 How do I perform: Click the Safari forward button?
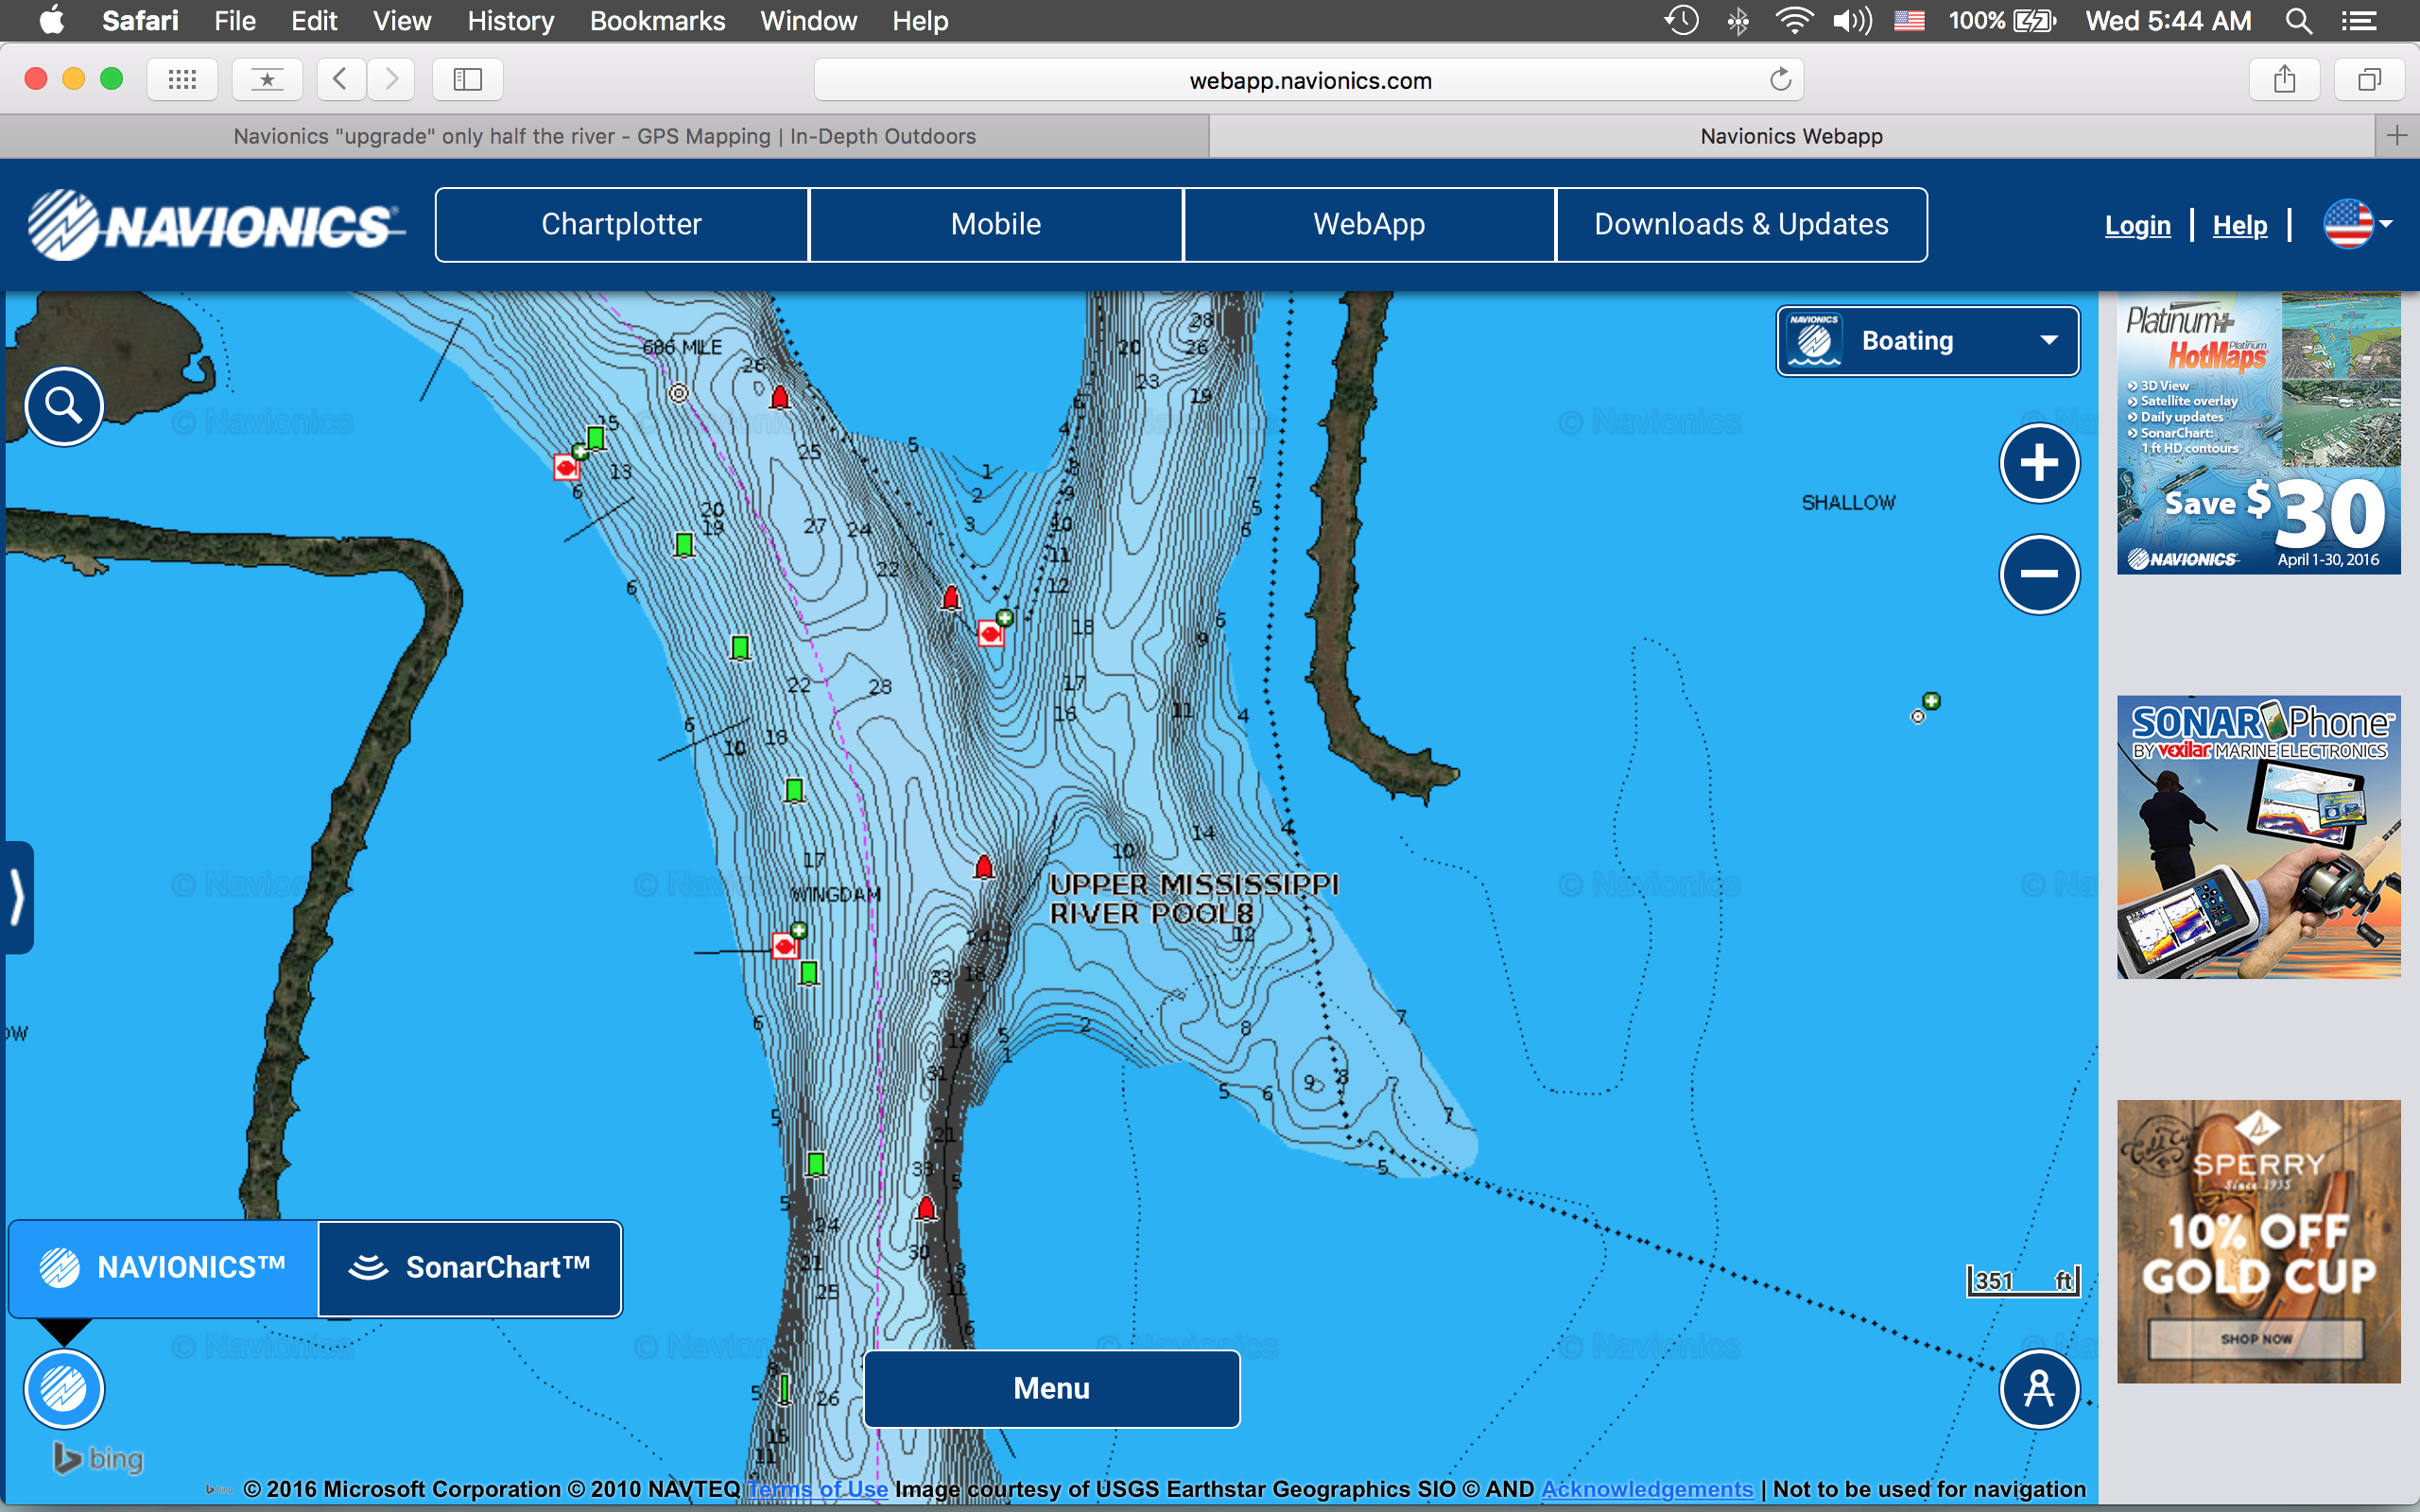tap(391, 79)
